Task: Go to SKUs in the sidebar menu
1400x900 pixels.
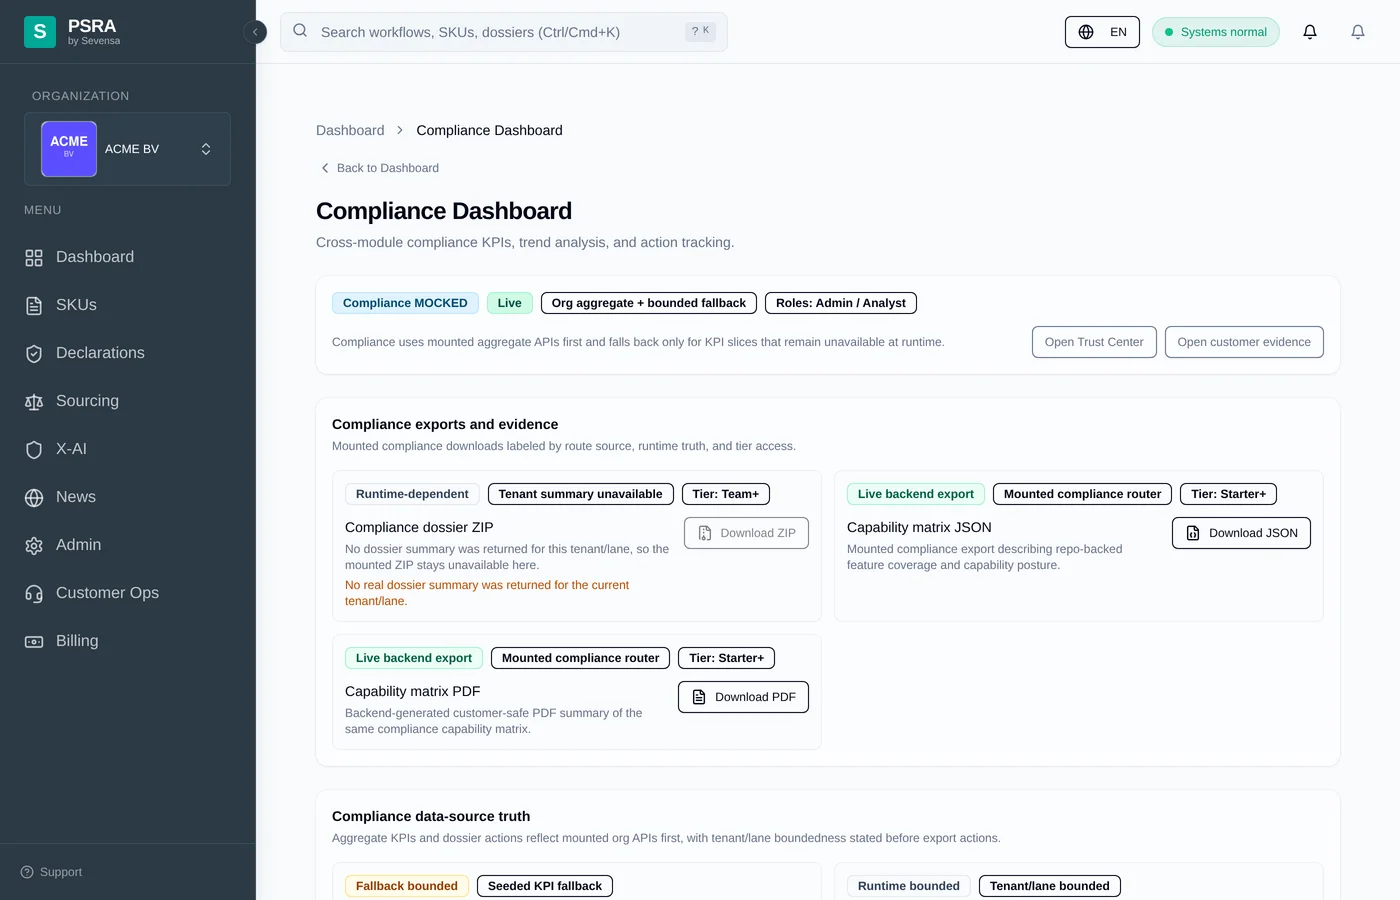Action: [76, 305]
